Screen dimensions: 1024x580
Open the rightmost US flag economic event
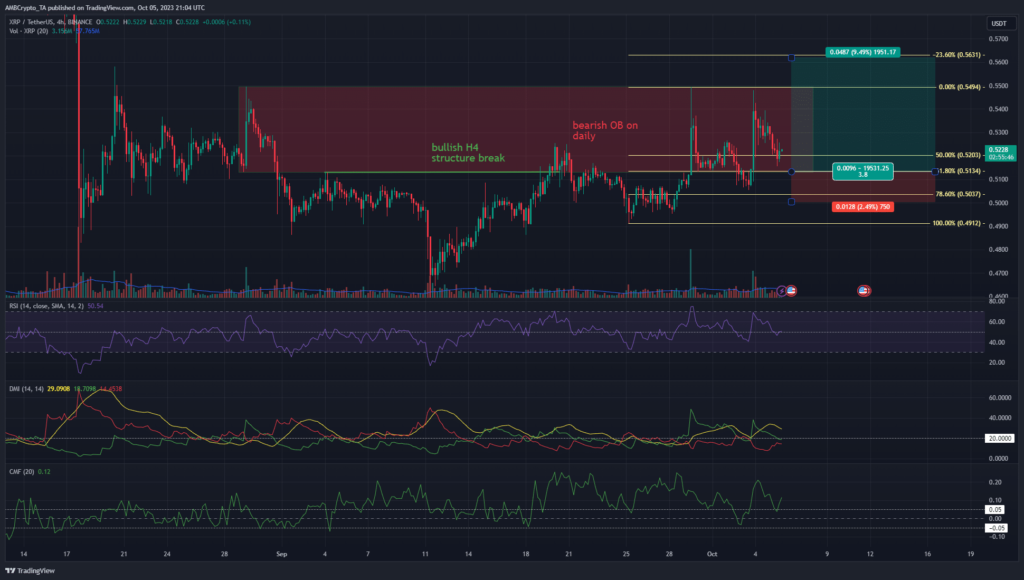(x=865, y=290)
